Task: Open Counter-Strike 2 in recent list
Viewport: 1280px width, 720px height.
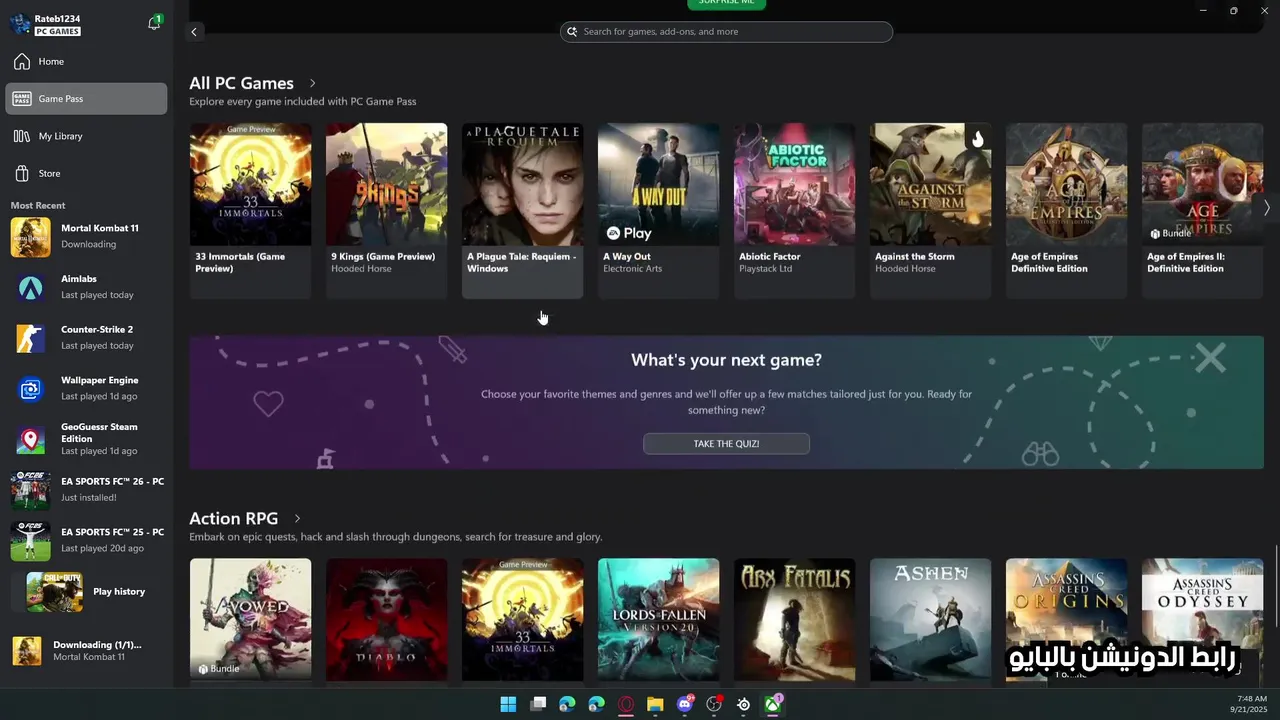Action: pos(87,338)
